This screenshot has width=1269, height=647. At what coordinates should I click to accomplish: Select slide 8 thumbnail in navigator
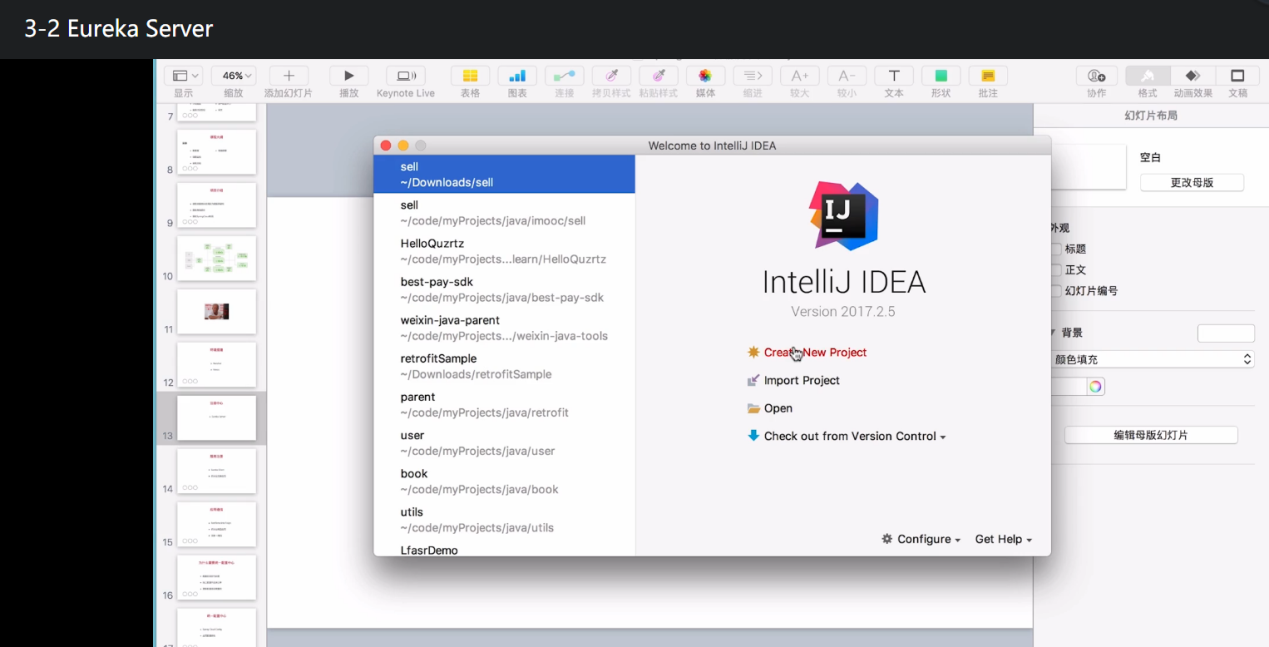[x=216, y=152]
